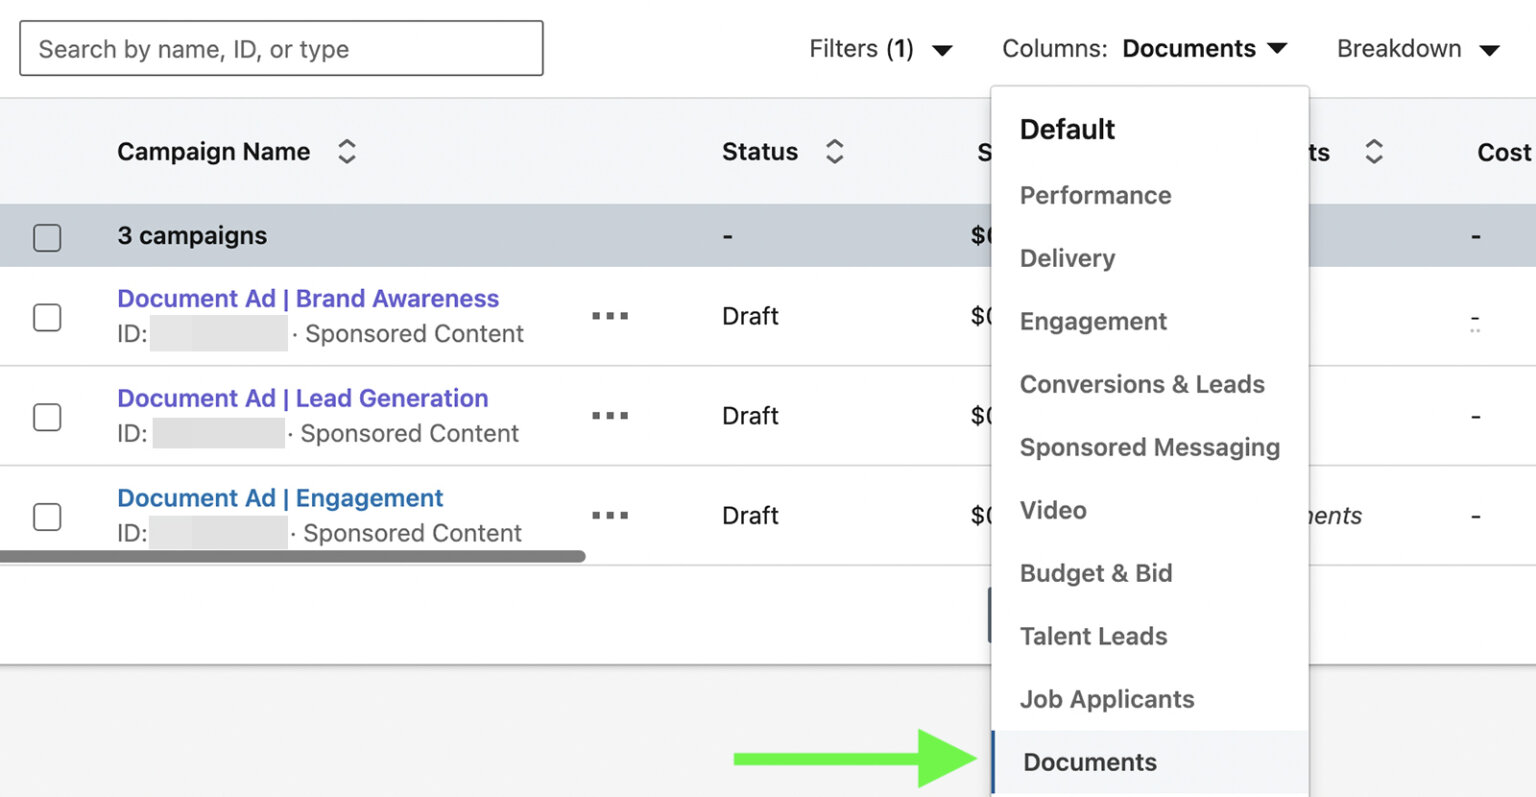Open the ellipsis menu for Engagement campaign

point(610,514)
